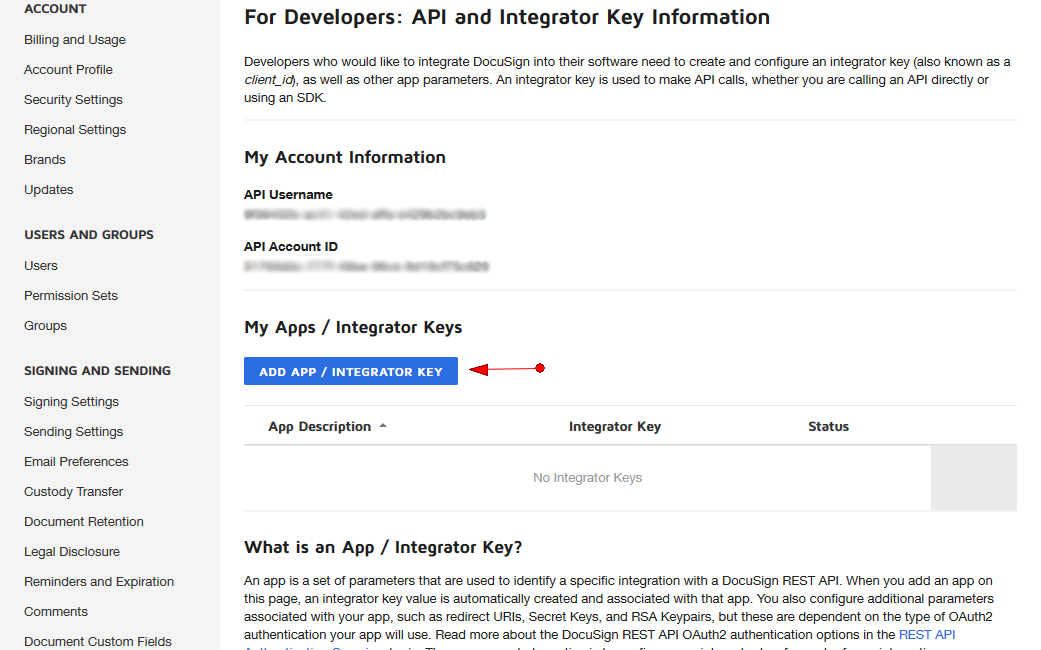Open Security Settings in sidebar
This screenshot has width=1041, height=650.
[x=73, y=100]
